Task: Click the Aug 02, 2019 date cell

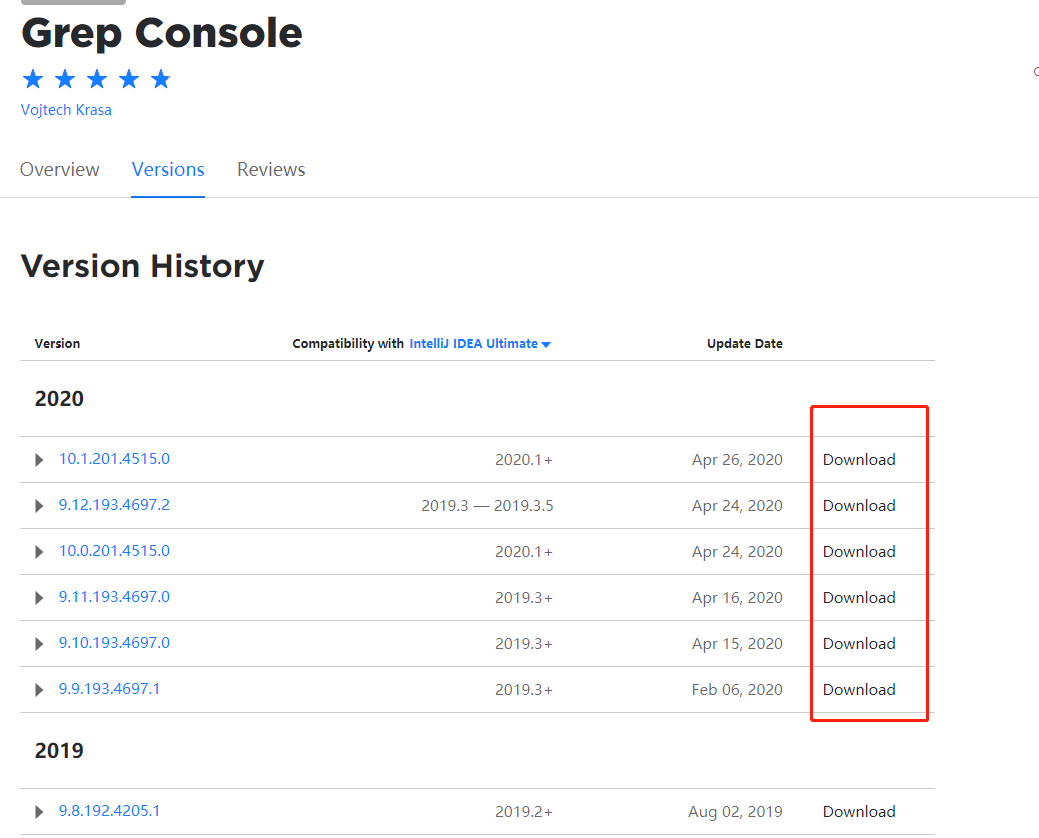Action: (x=736, y=812)
